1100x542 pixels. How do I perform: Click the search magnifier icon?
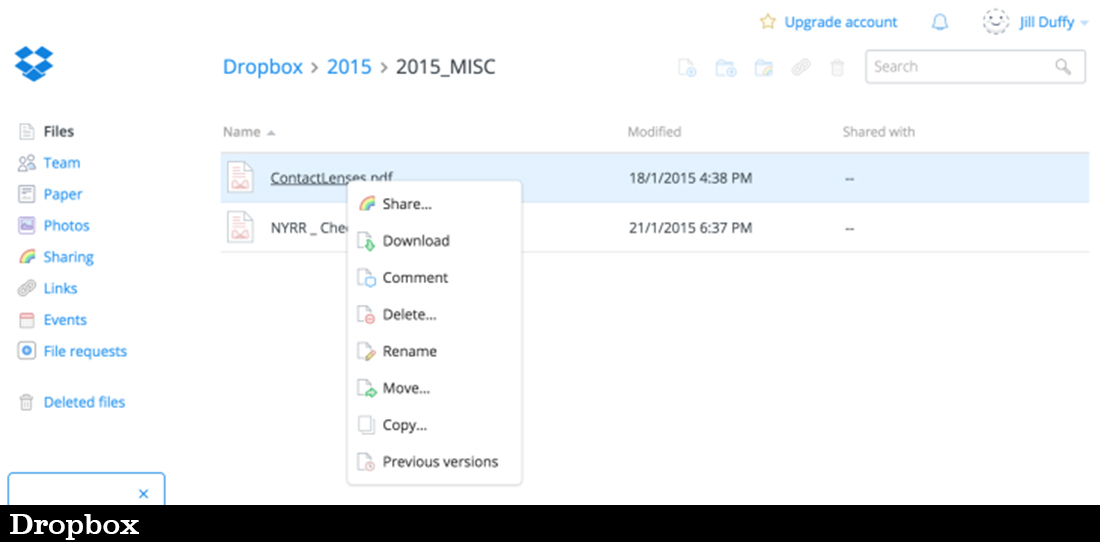(x=1064, y=67)
